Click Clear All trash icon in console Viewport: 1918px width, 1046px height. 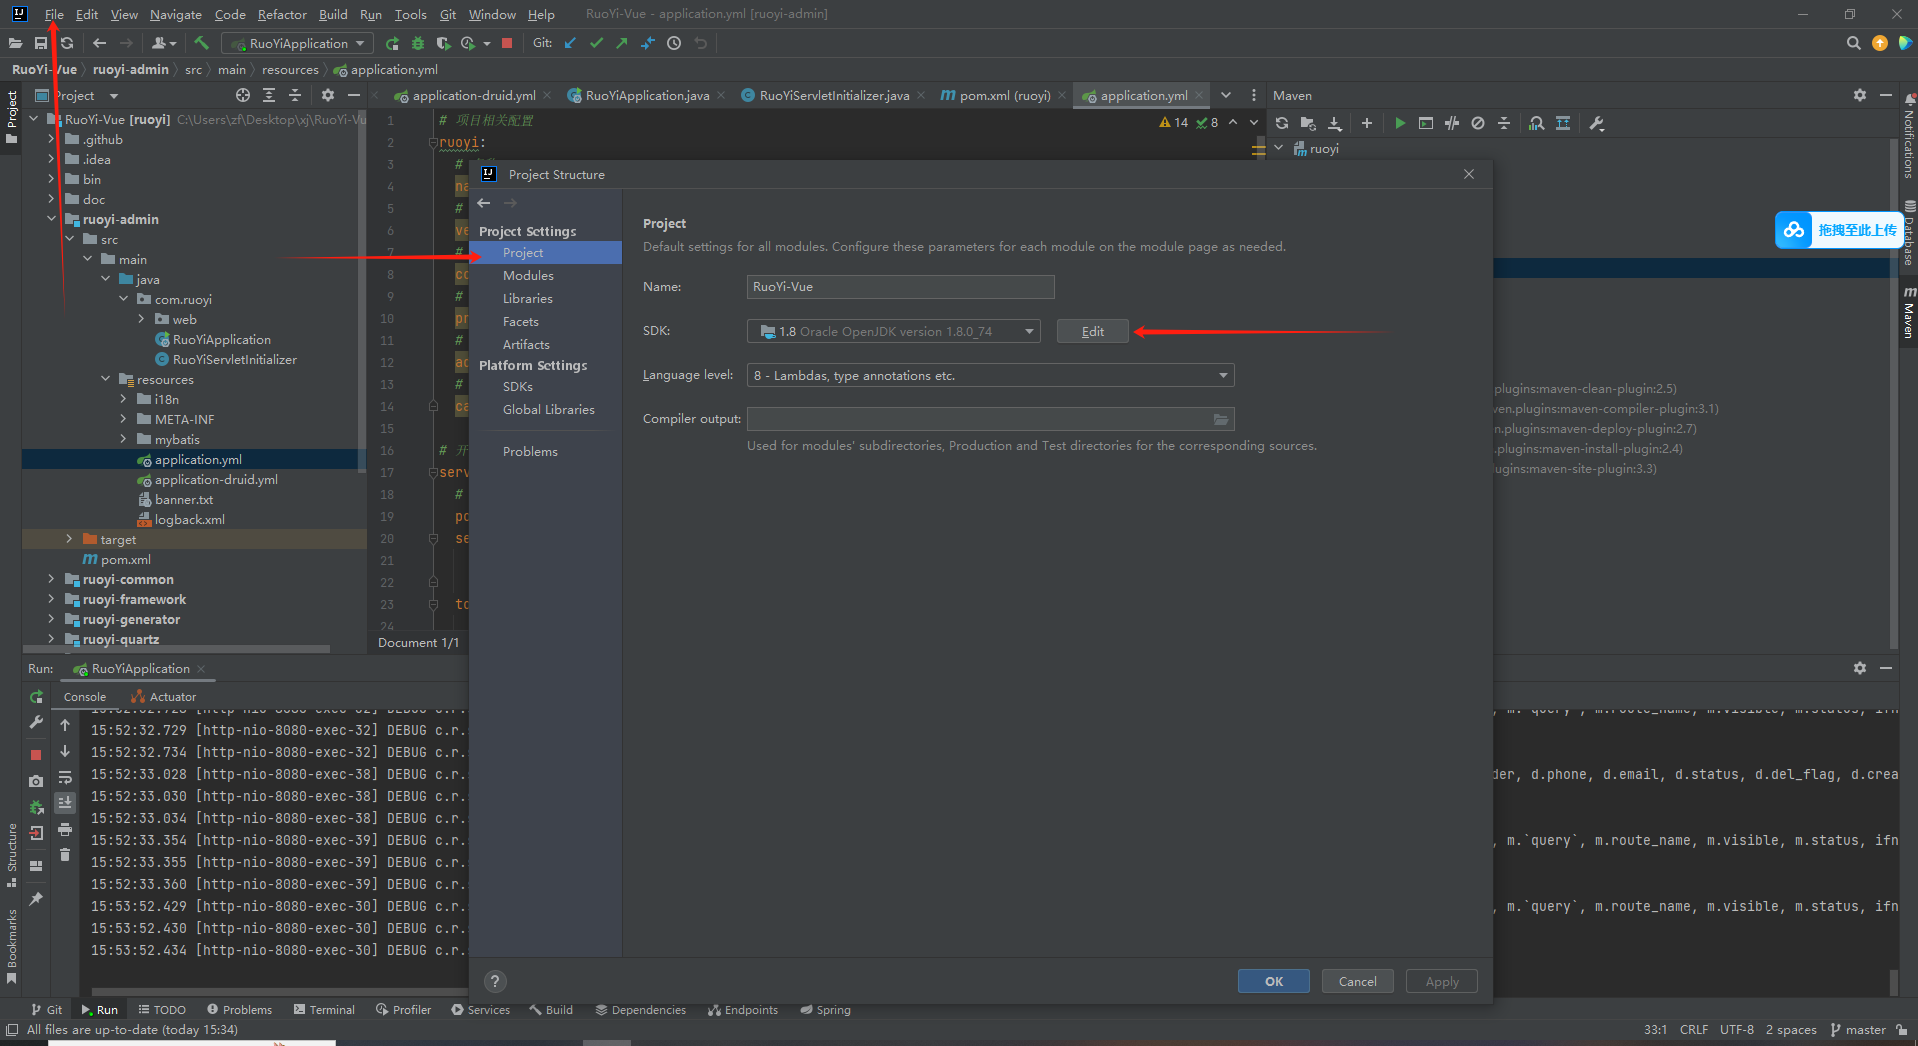[65, 854]
